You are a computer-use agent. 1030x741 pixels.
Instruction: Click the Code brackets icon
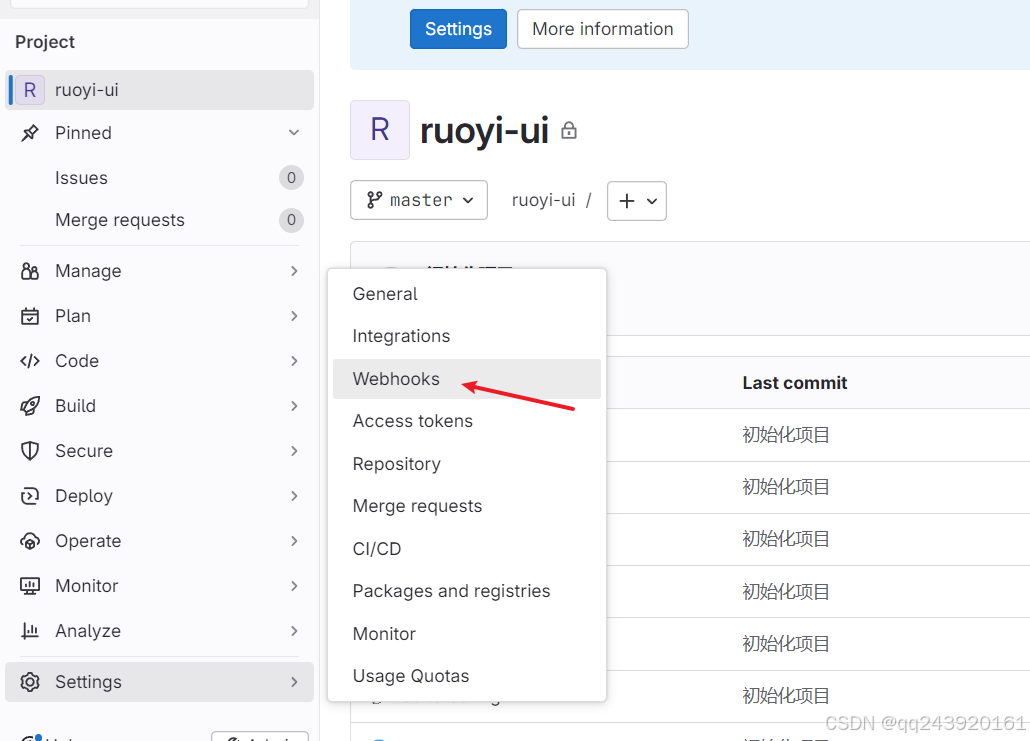point(30,361)
